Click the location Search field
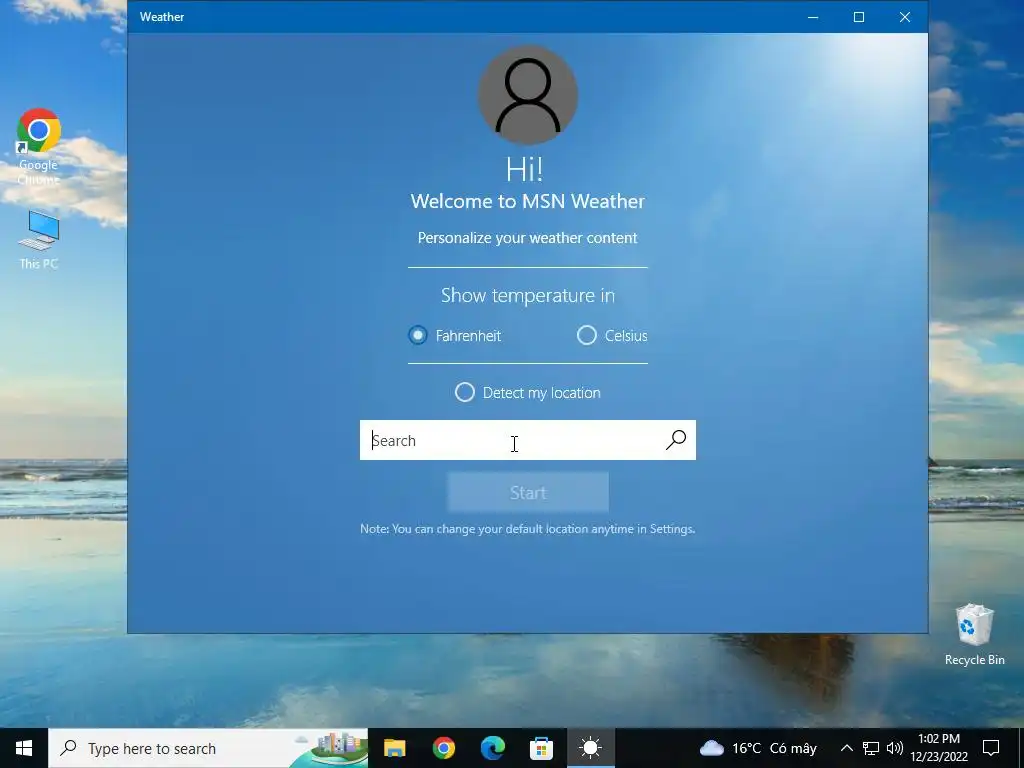 pos(528,440)
